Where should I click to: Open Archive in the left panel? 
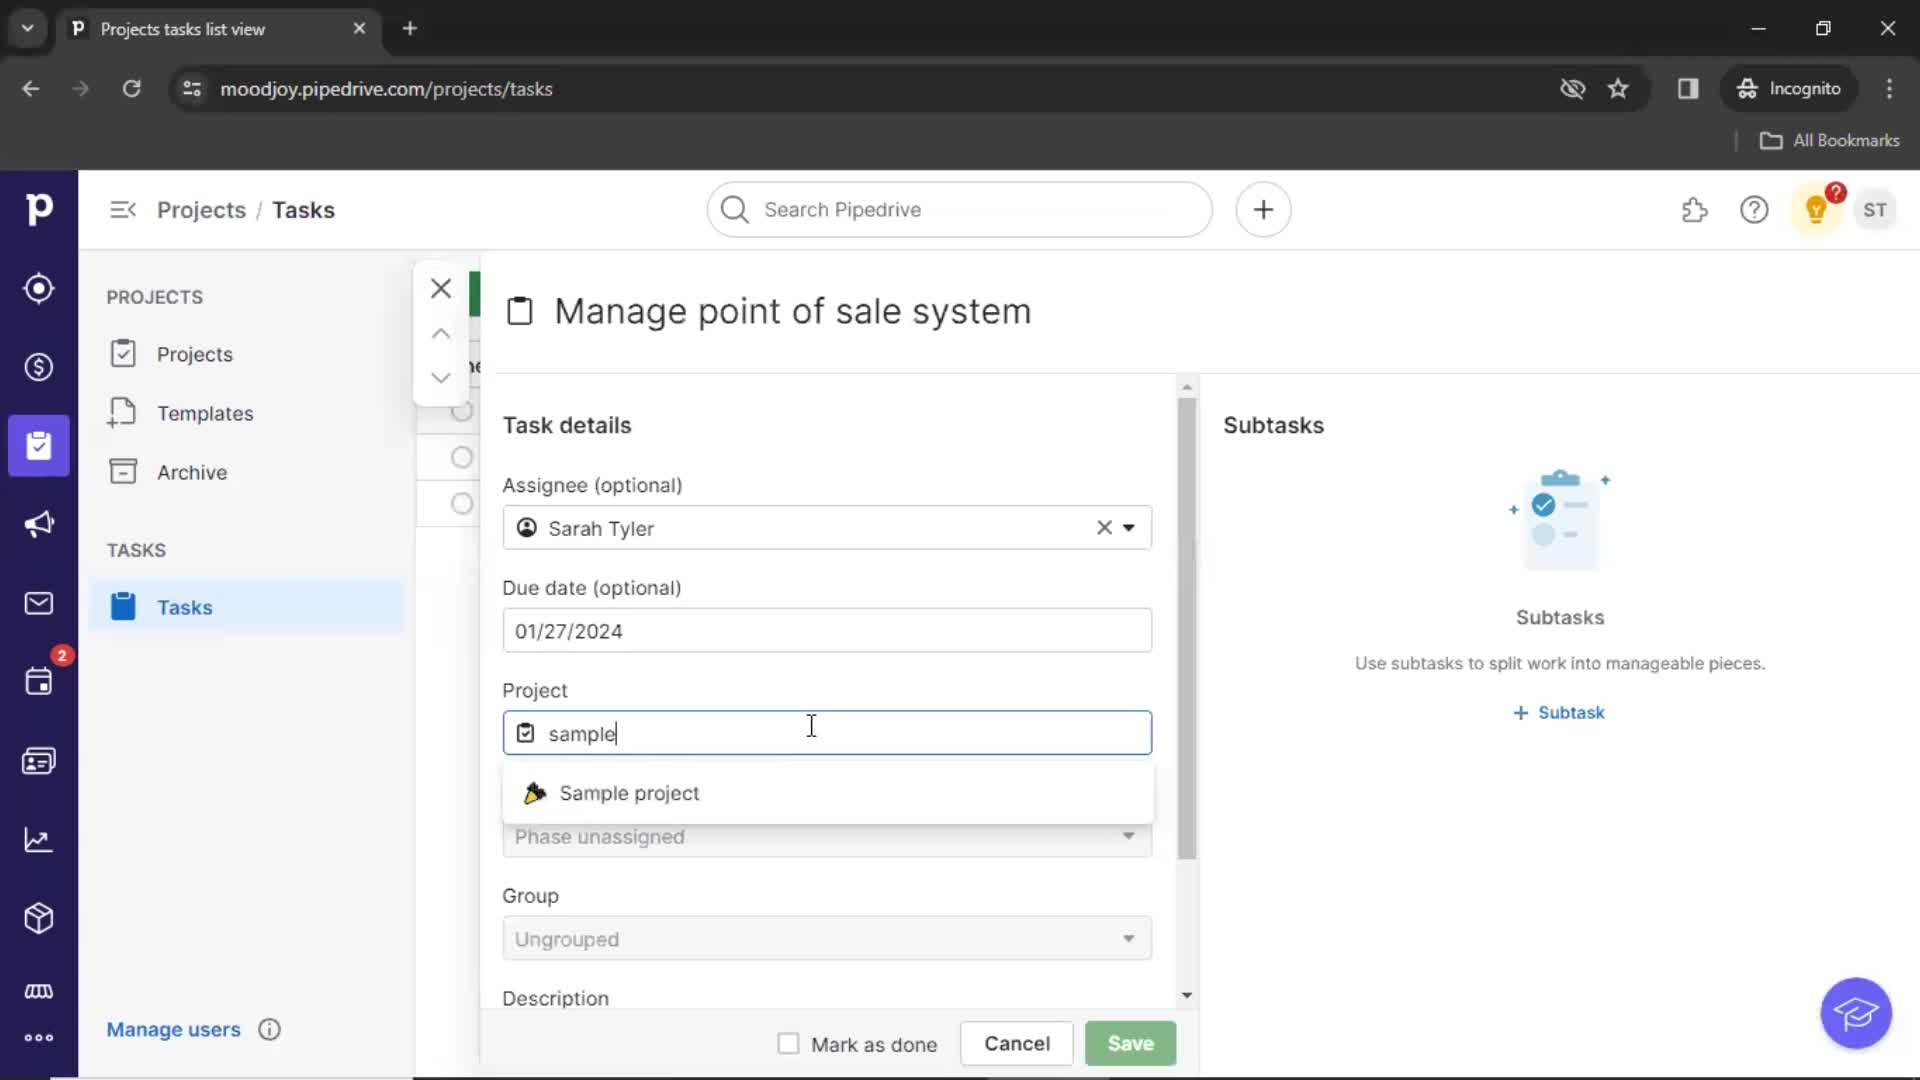(x=191, y=472)
